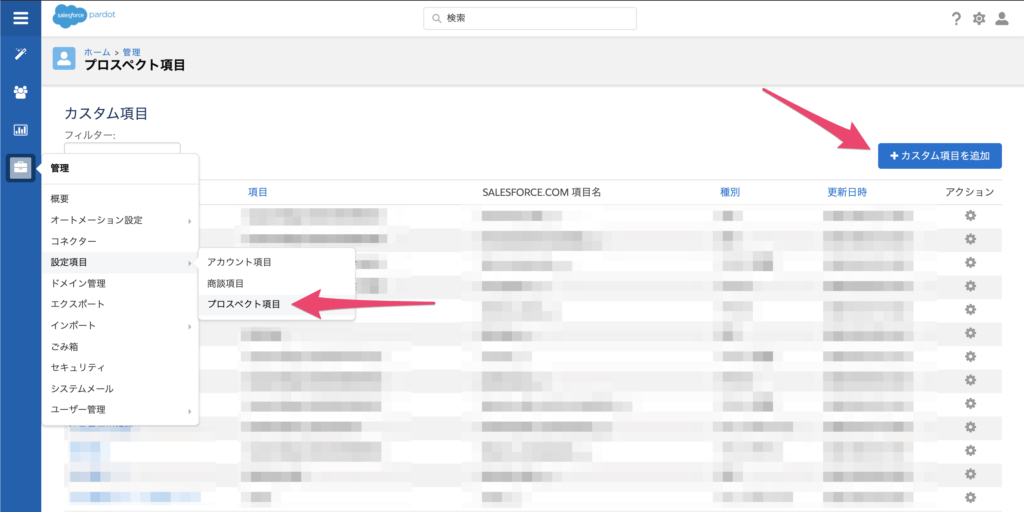
Task: Expand オートメーション設定 submenu
Action: coord(120,221)
